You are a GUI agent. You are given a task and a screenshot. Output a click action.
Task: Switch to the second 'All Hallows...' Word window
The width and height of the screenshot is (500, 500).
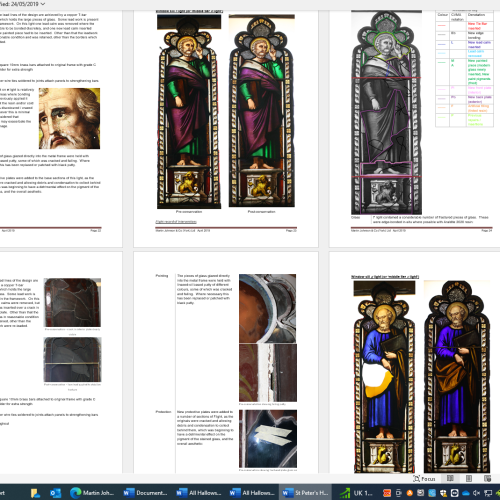pos(252,493)
